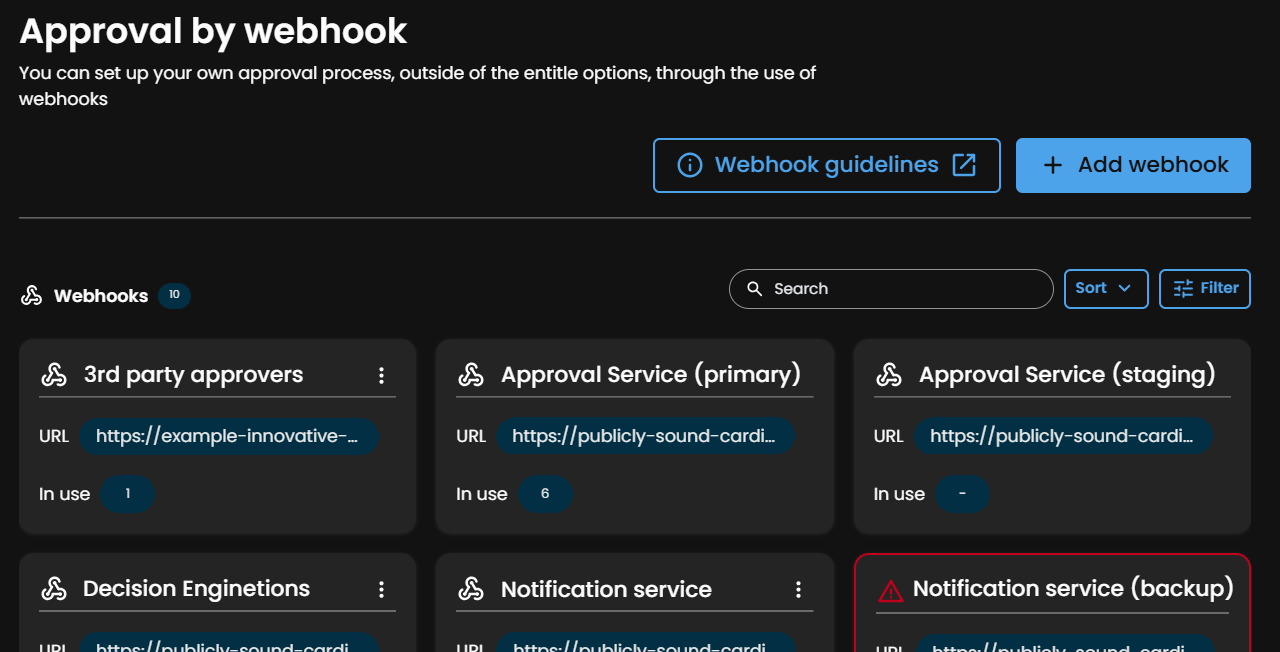Click the info icon in Webhook guidelines

690,165
